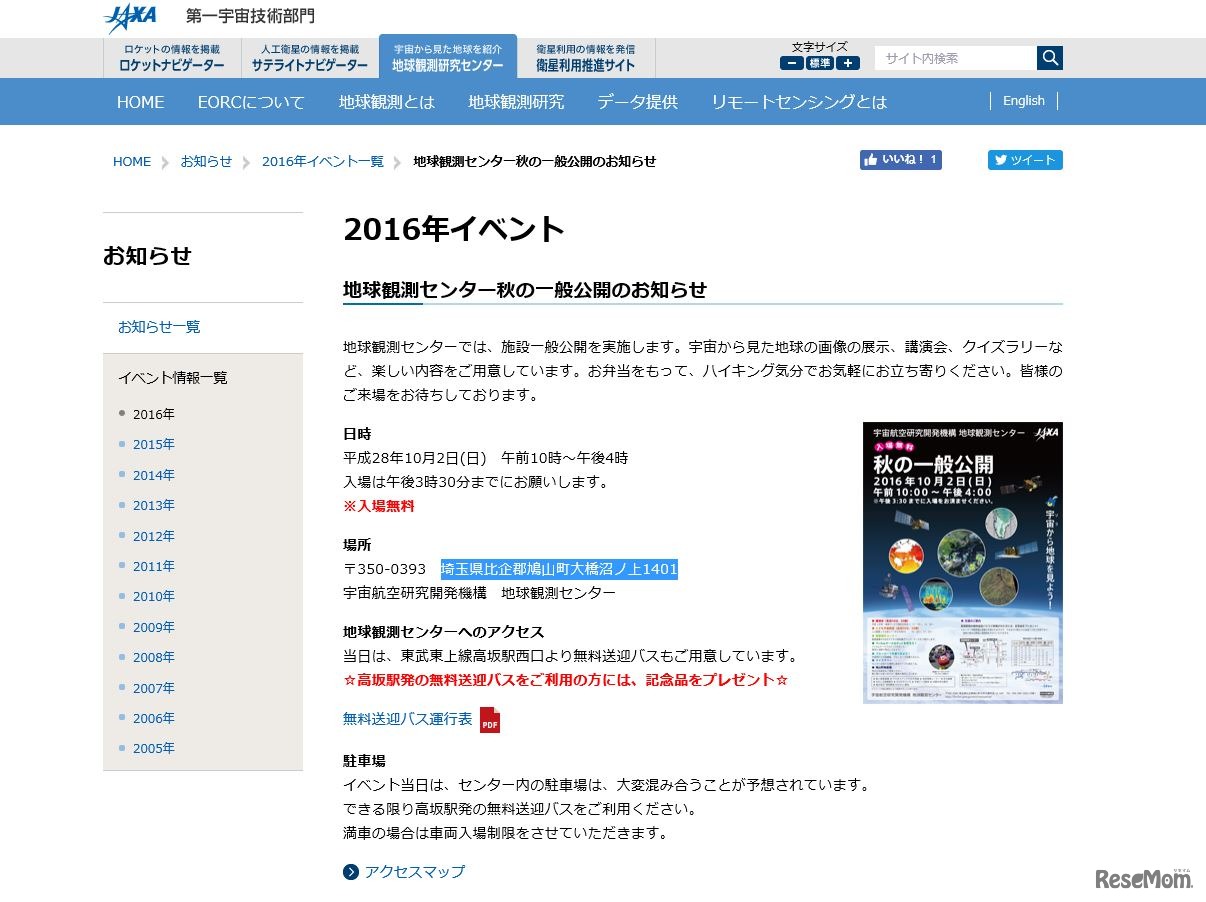
Task: Select 2010年 in the event year list
Action: tap(153, 596)
